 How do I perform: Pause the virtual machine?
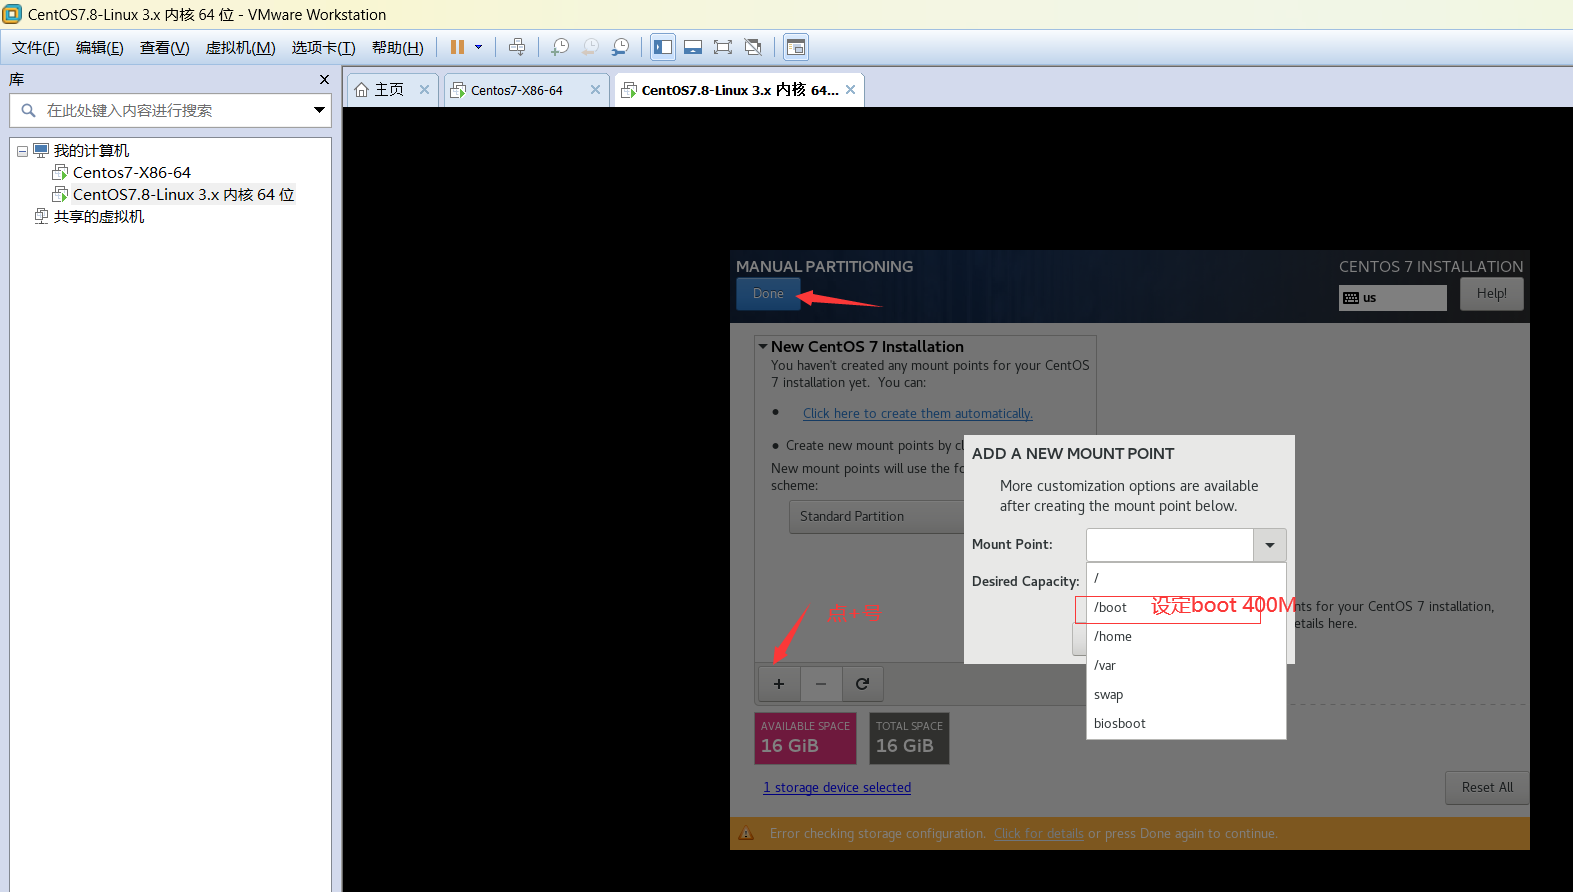coord(457,47)
